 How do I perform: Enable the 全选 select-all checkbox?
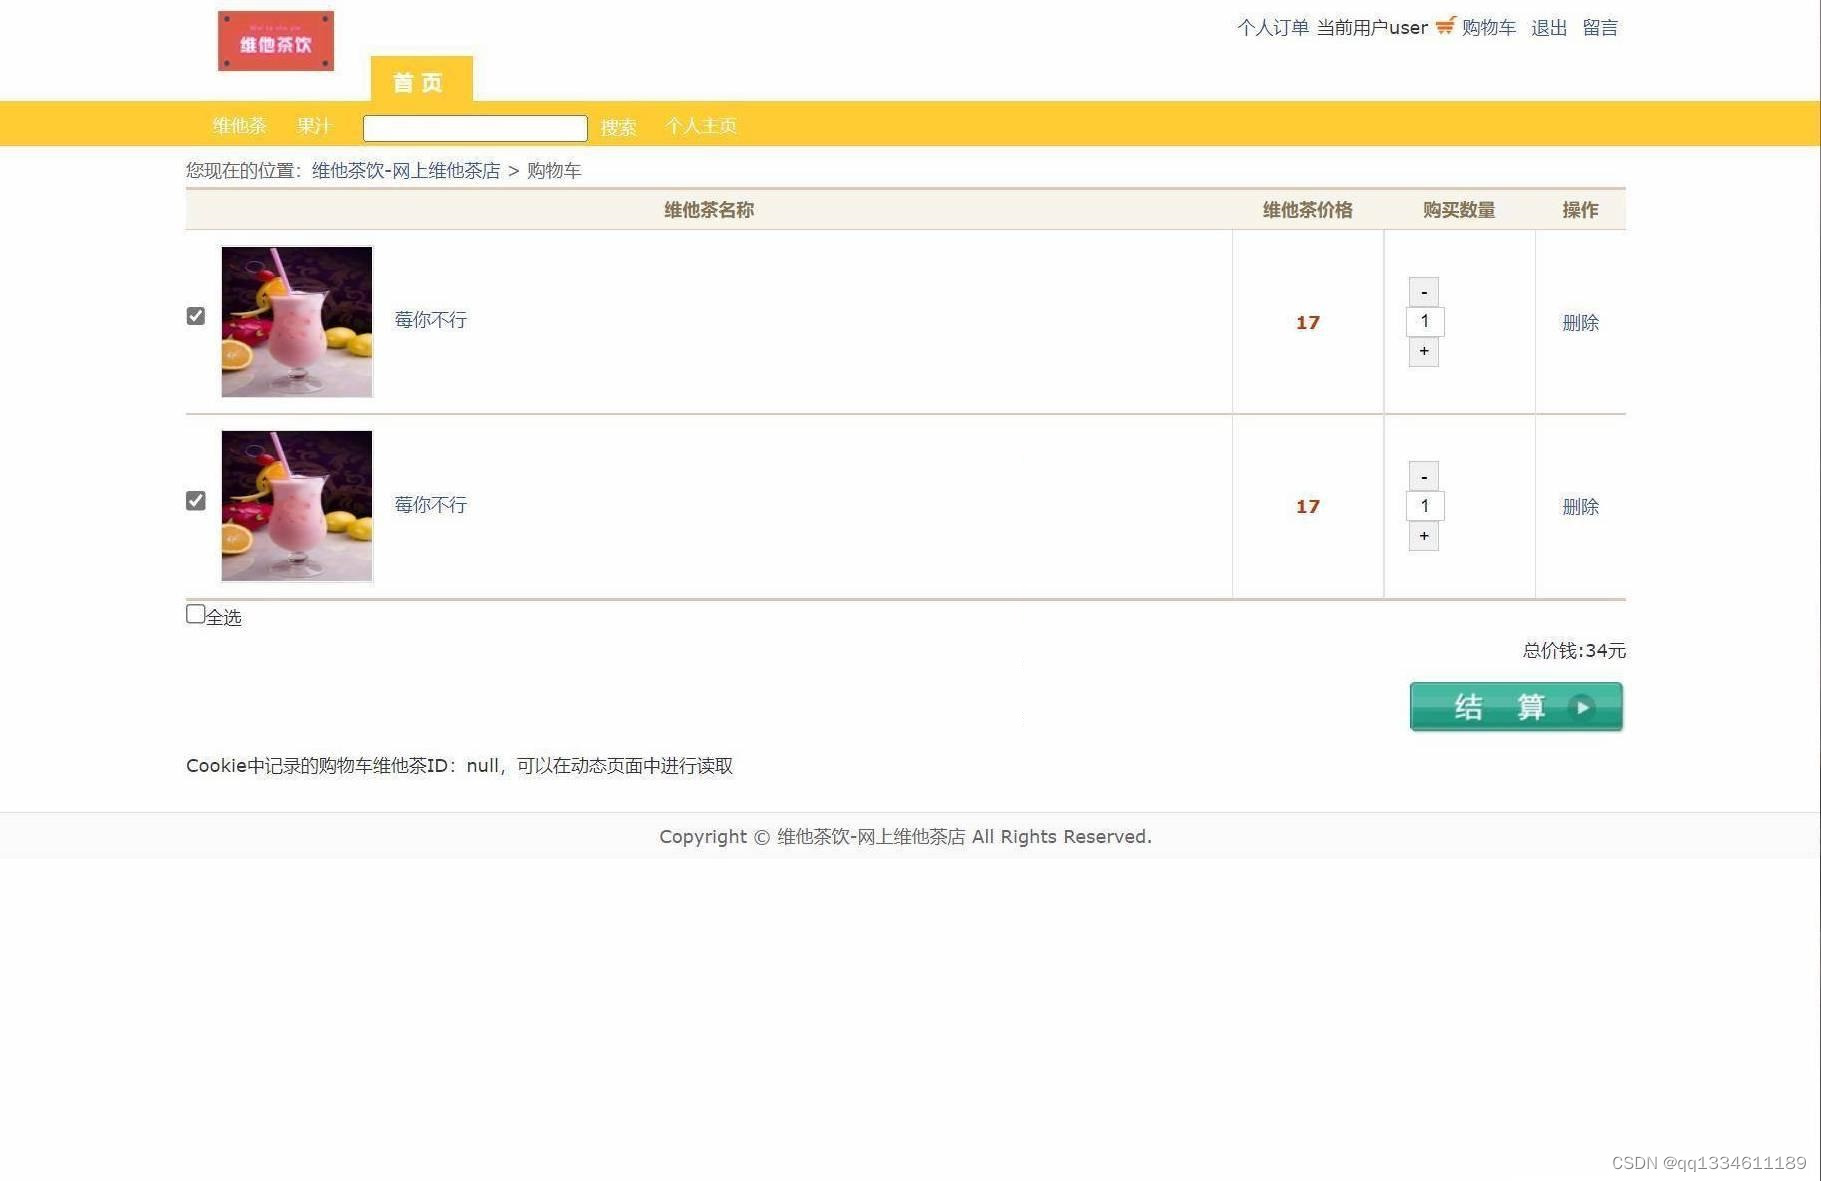(x=195, y=613)
